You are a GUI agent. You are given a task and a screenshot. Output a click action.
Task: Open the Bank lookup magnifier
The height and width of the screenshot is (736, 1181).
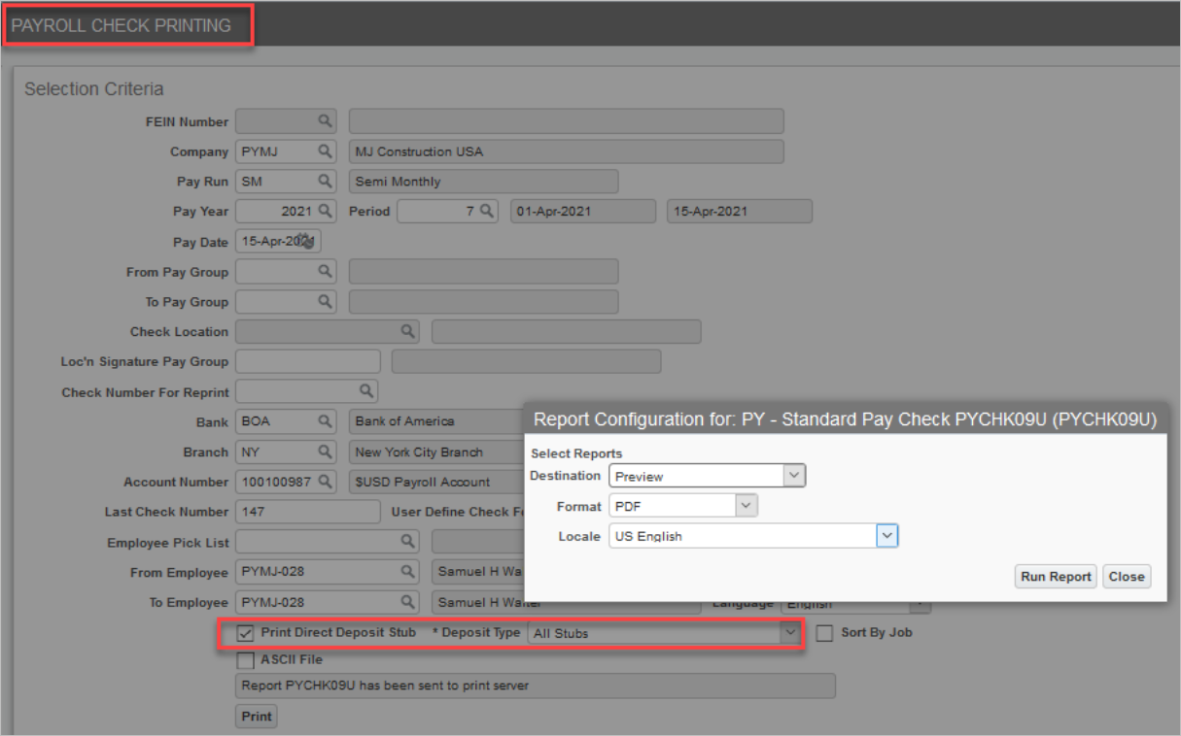click(325, 421)
